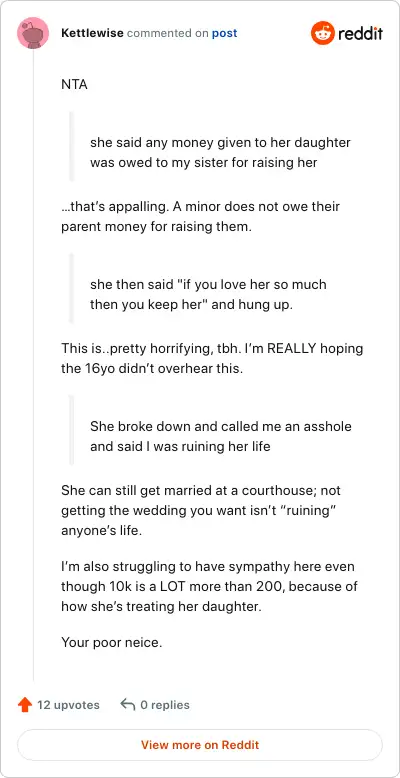Viewport: 400px width, 778px height.
Task: Click the NTA verdict text
Action: pyautogui.click(x=74, y=85)
